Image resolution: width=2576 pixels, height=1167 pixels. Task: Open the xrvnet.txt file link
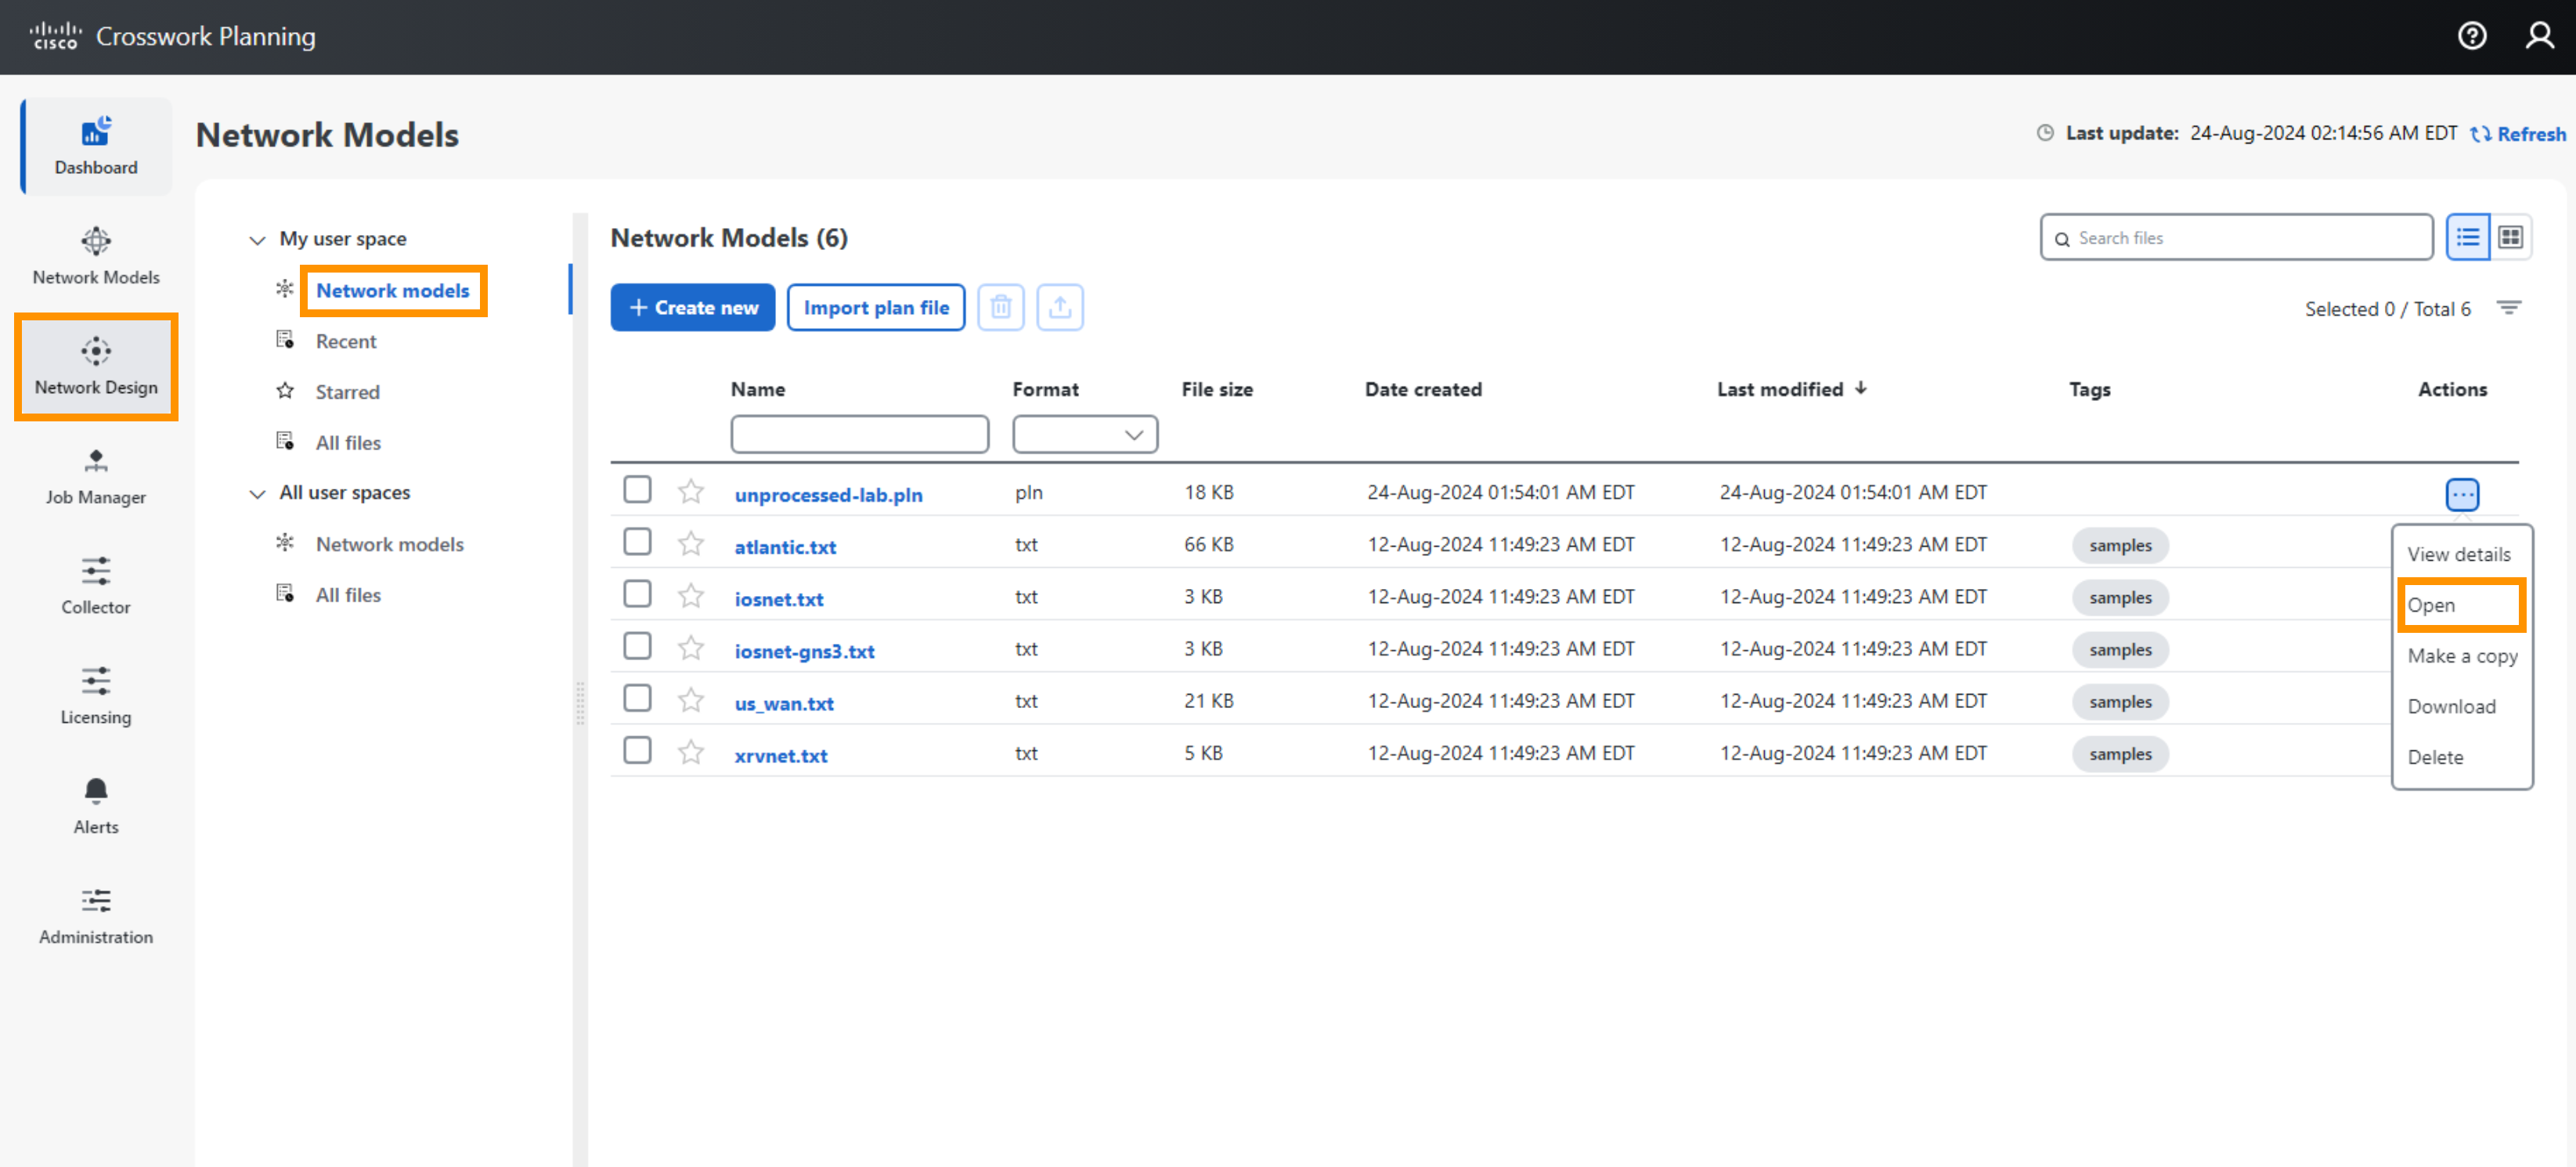[781, 754]
